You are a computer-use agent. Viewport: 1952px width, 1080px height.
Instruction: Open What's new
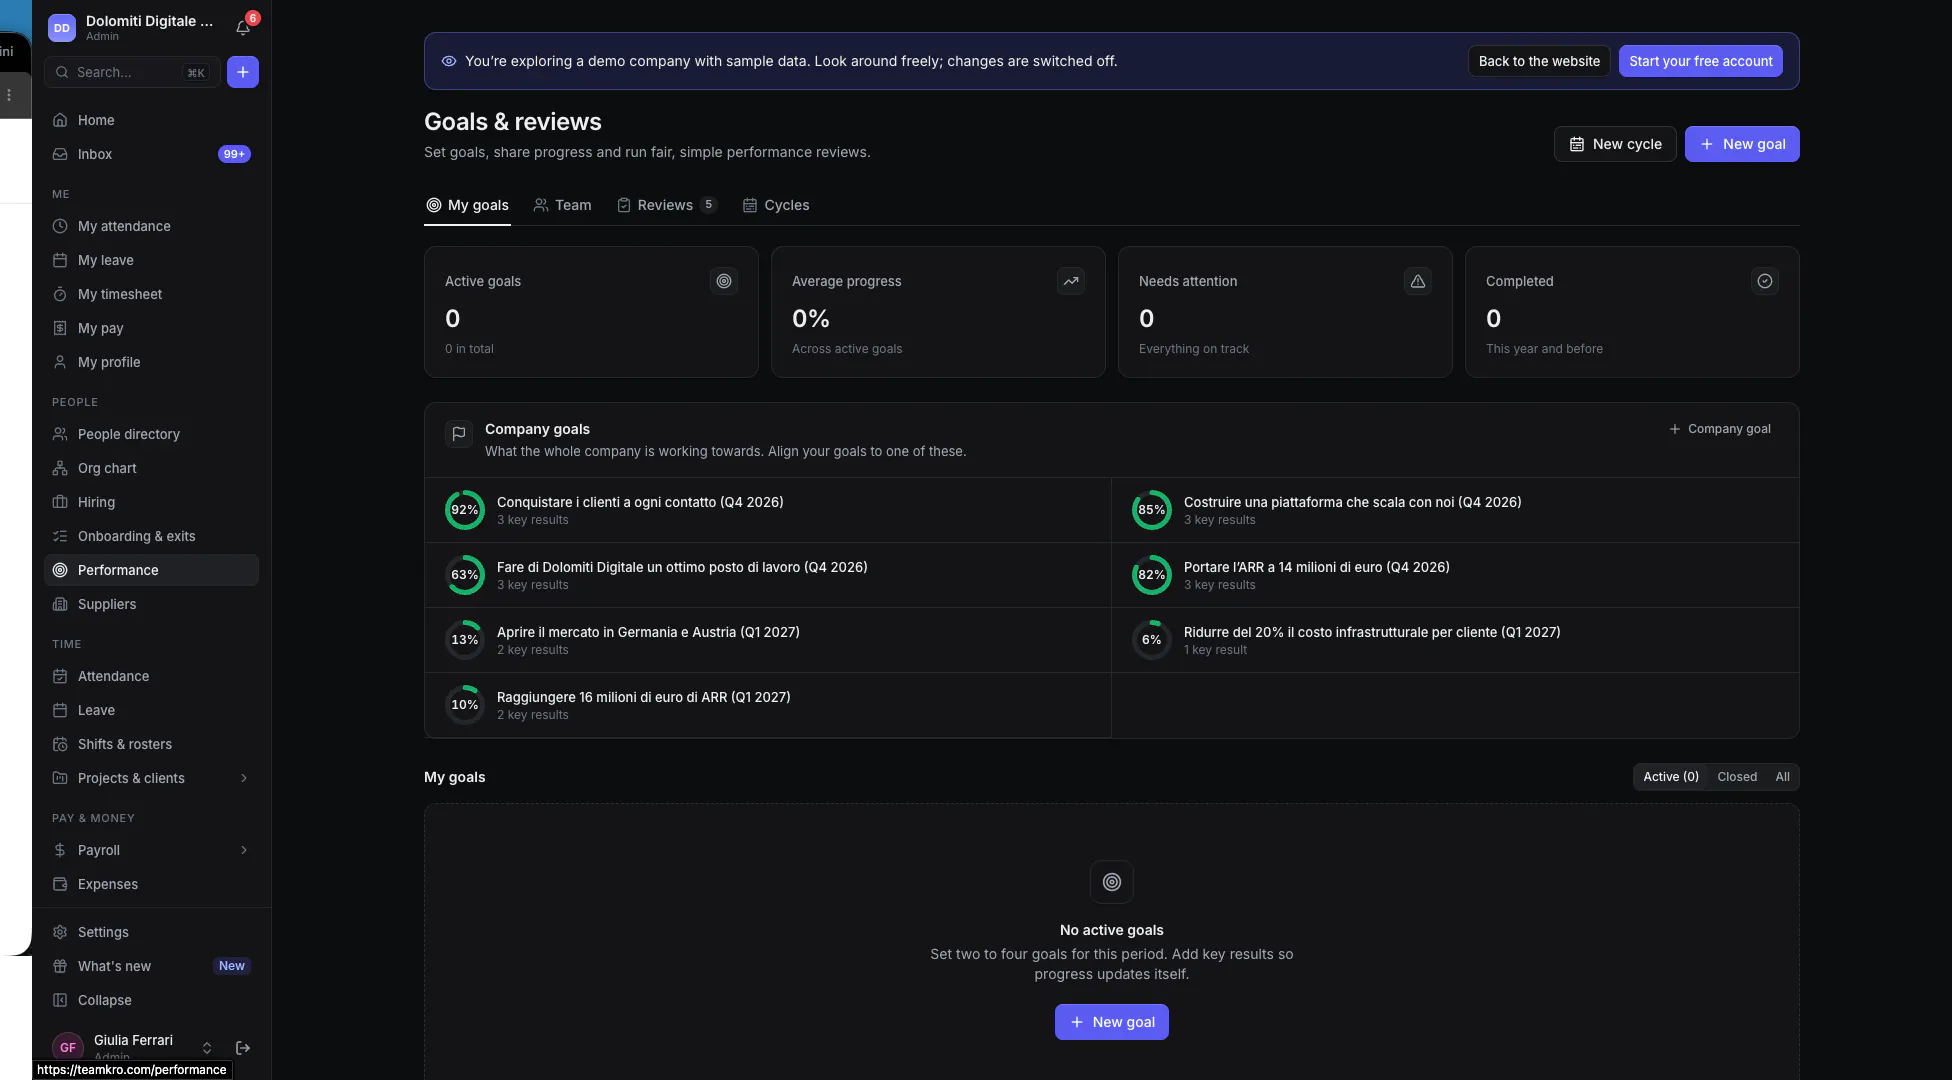pos(151,966)
